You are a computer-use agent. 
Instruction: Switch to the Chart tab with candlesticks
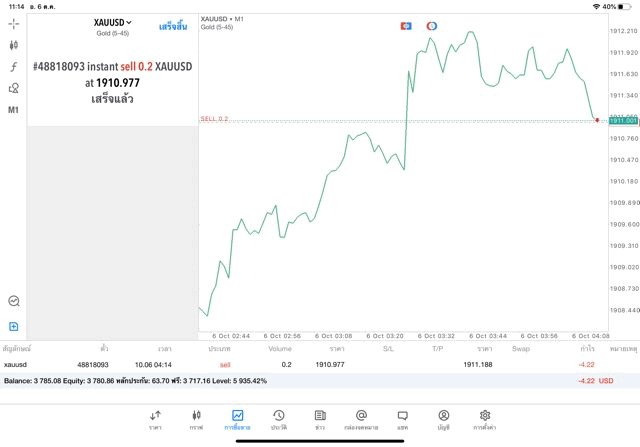pos(196,419)
